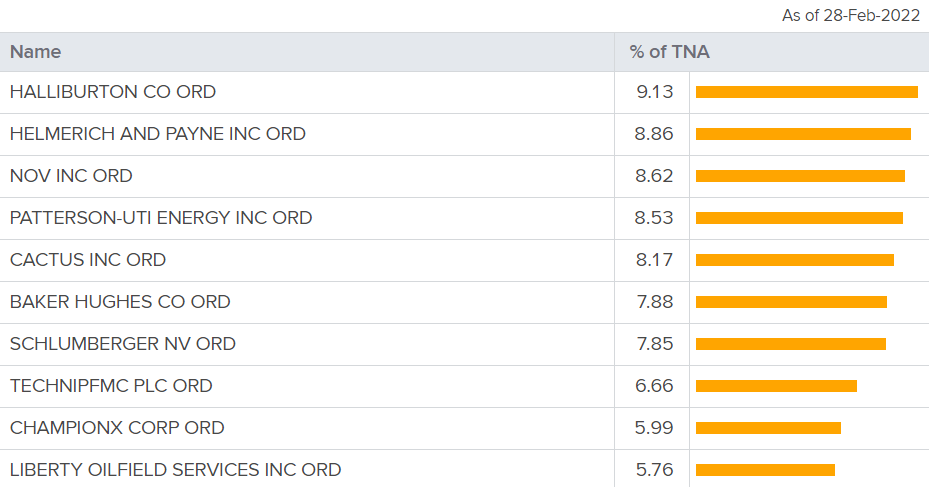Click the 8.17 value for Cactus

[x=655, y=260]
